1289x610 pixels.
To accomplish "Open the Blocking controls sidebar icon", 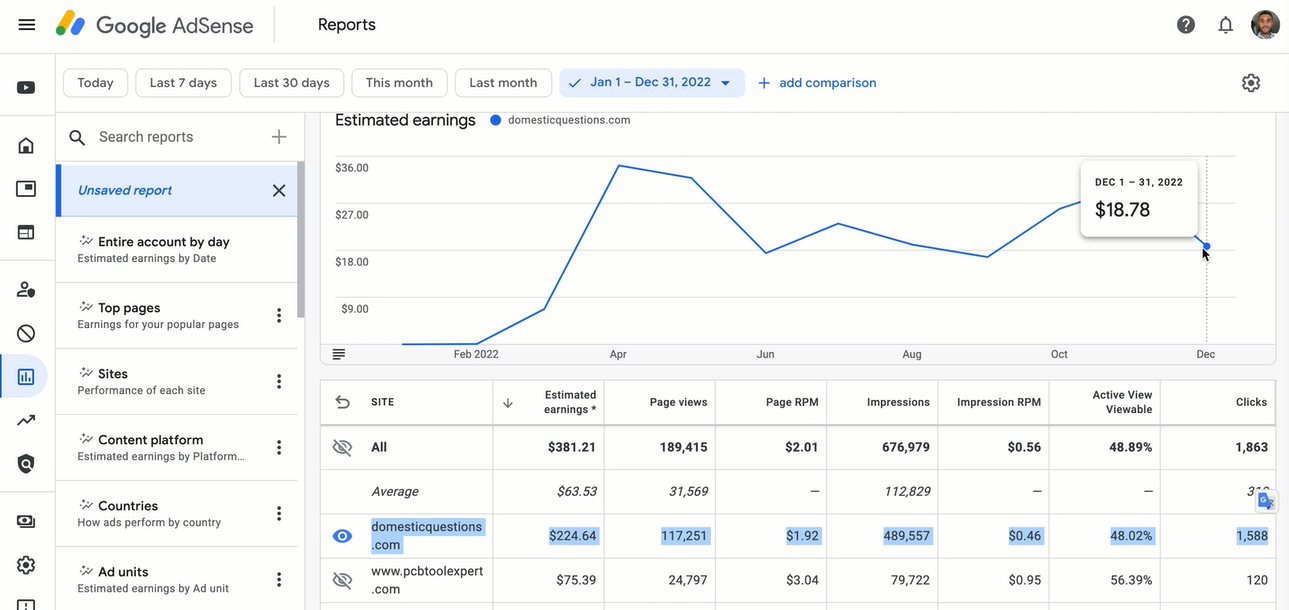I will (x=26, y=333).
